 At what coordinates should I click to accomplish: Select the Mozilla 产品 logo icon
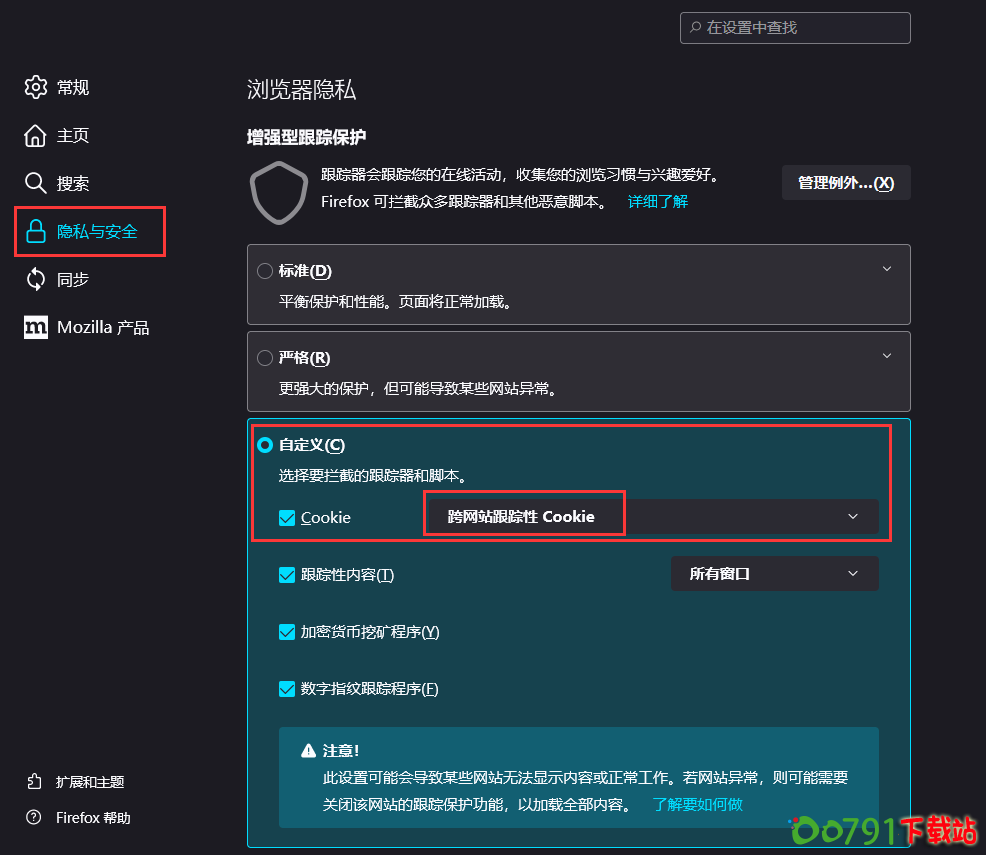[36, 327]
